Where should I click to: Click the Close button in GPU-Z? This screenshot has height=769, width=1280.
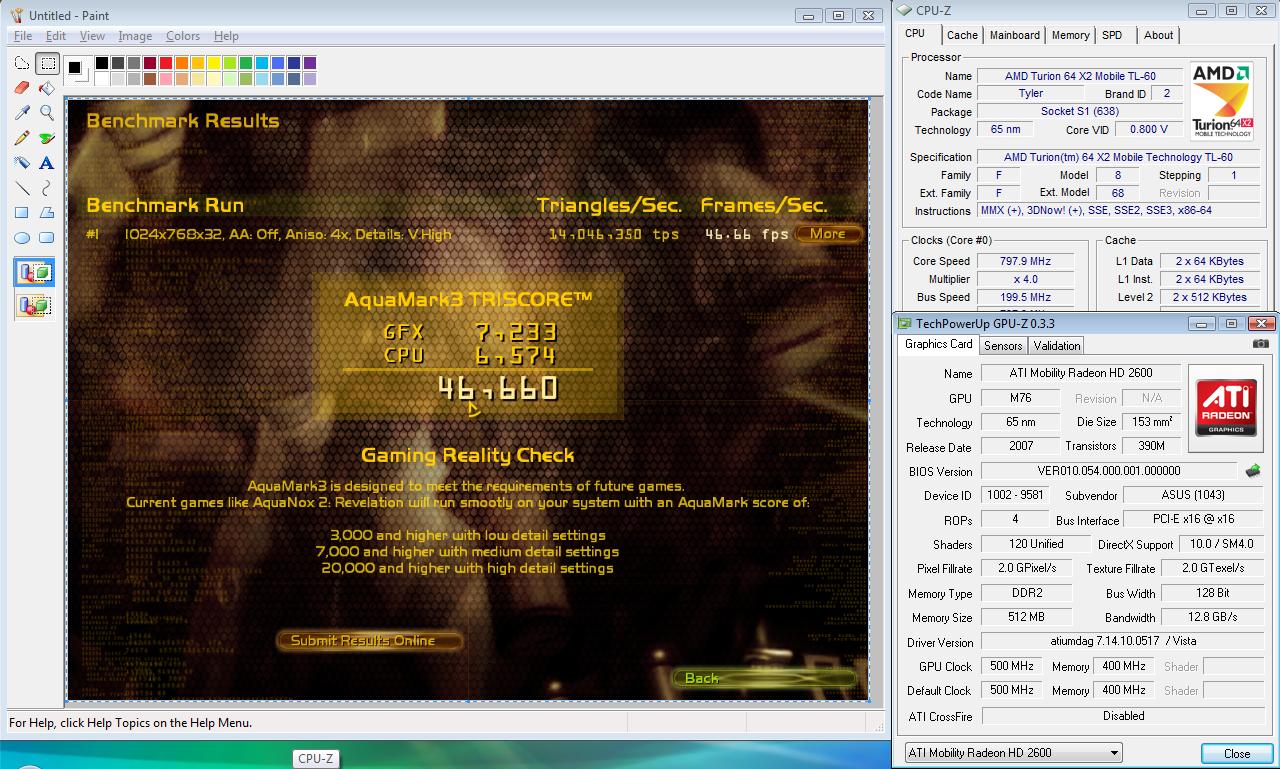[x=1237, y=754]
